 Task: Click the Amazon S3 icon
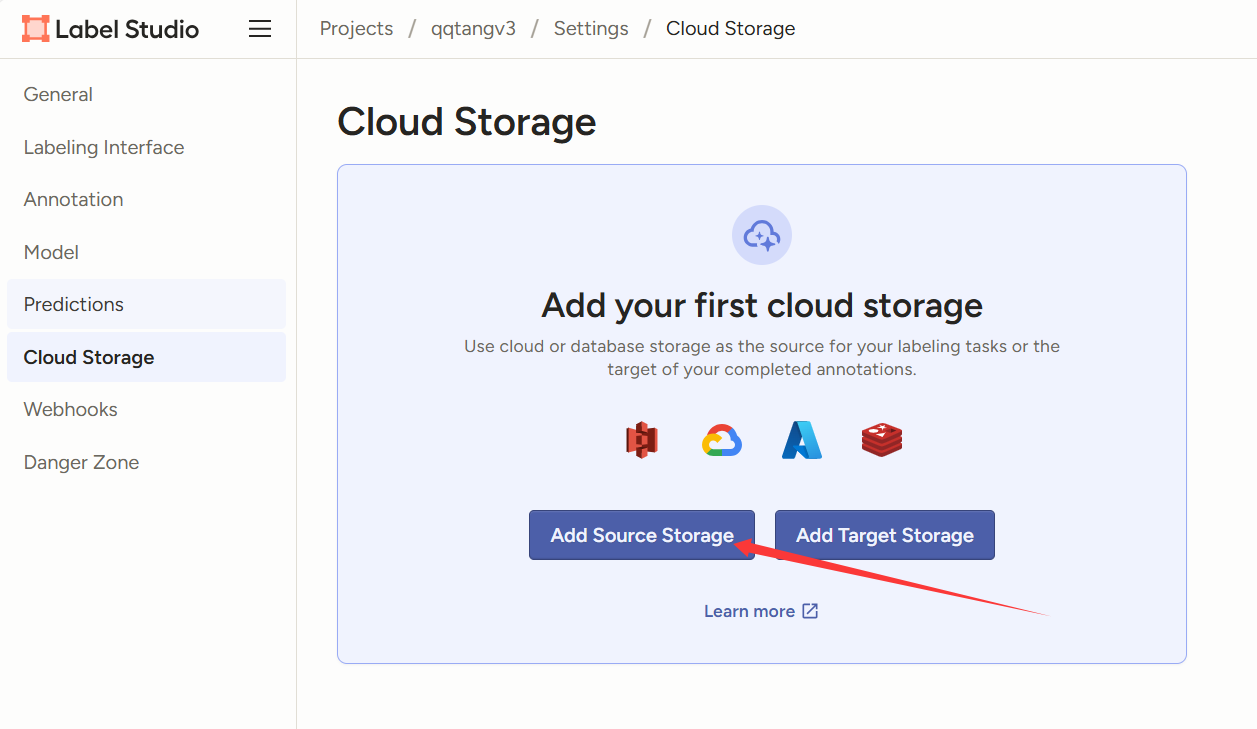(642, 440)
